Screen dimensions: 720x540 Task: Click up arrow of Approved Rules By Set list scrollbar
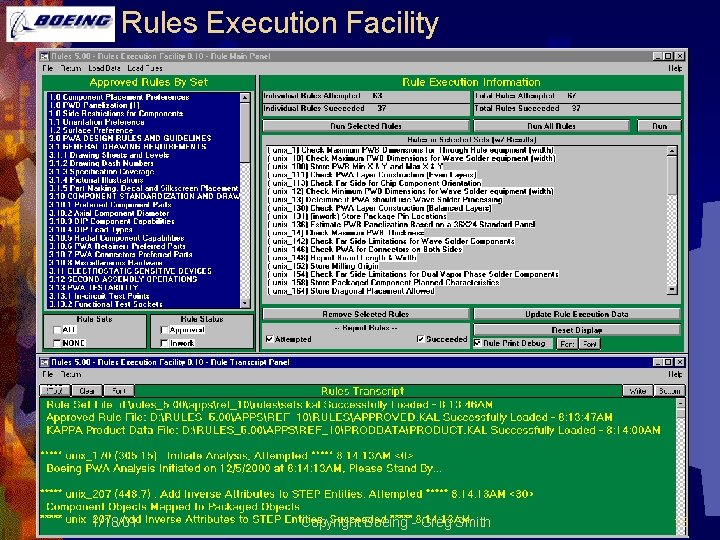pos(245,97)
